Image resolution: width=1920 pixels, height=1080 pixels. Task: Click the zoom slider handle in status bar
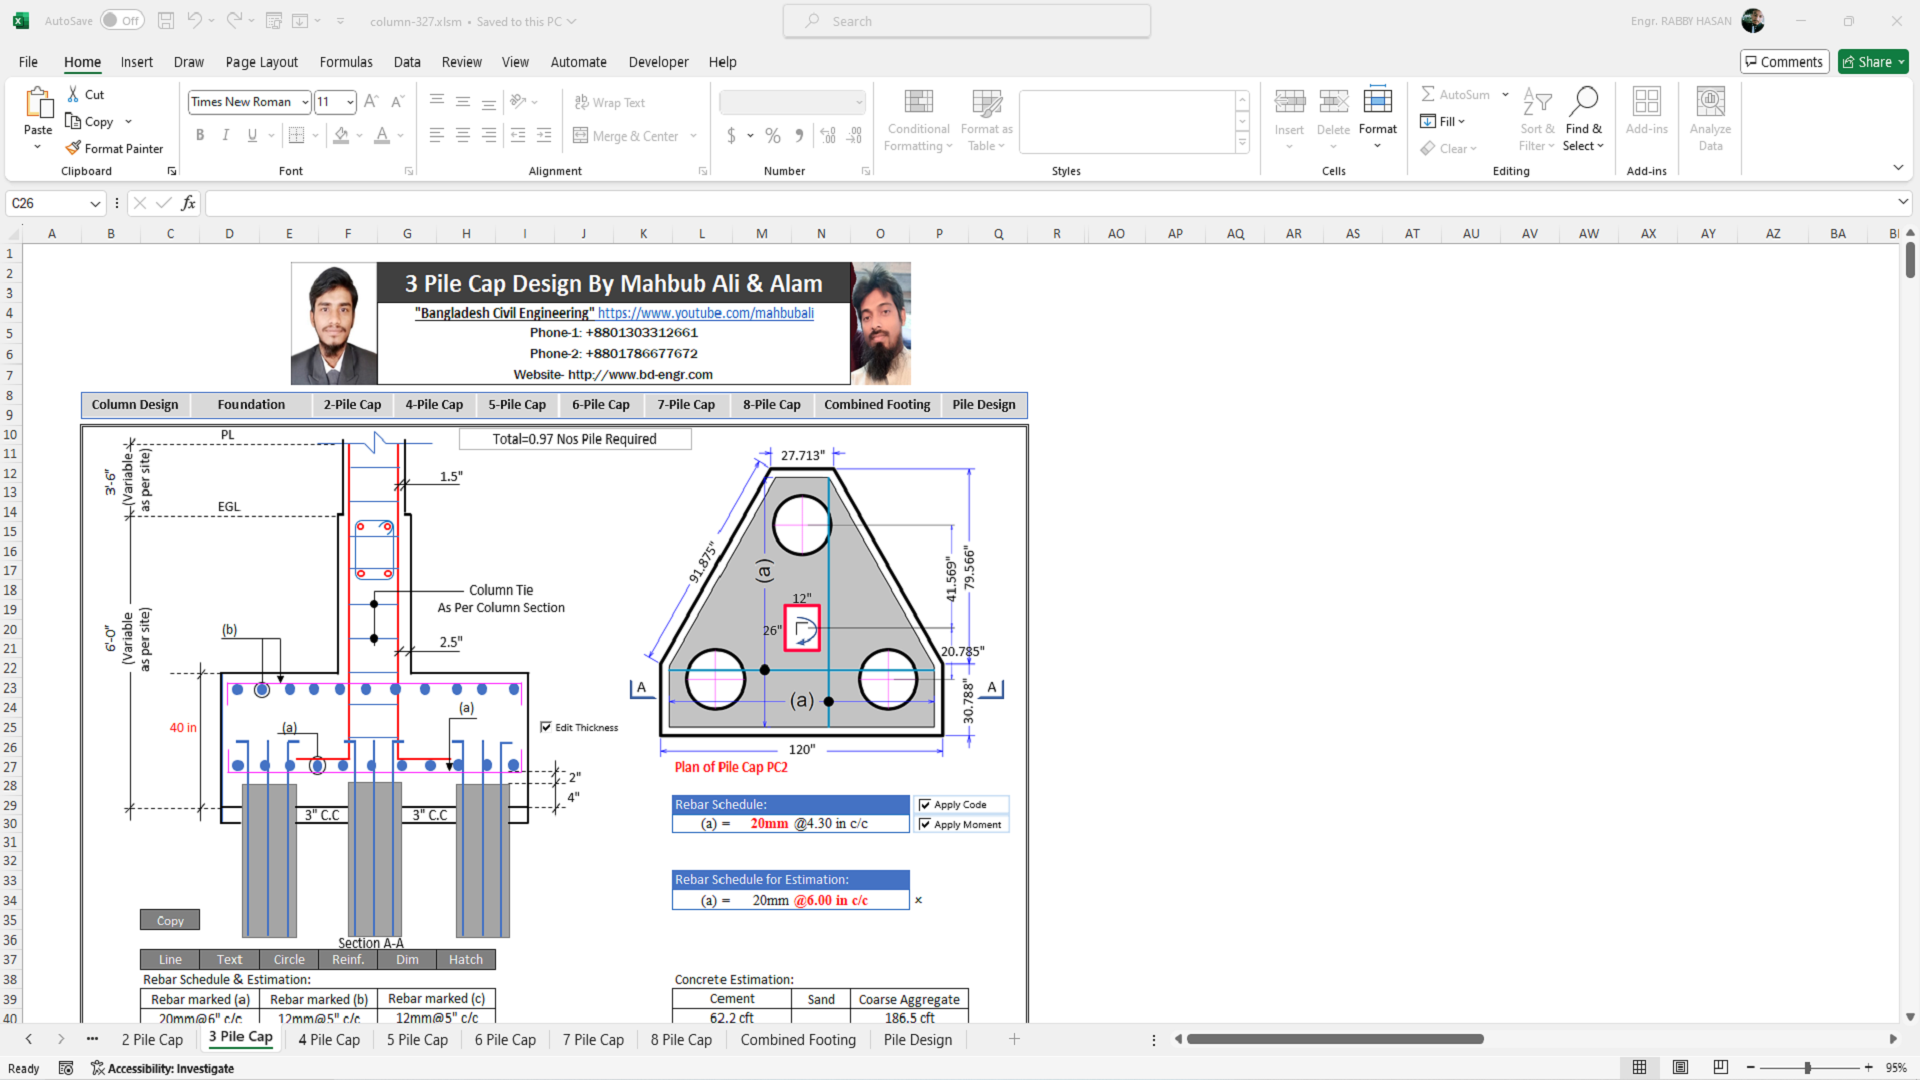point(1807,1067)
